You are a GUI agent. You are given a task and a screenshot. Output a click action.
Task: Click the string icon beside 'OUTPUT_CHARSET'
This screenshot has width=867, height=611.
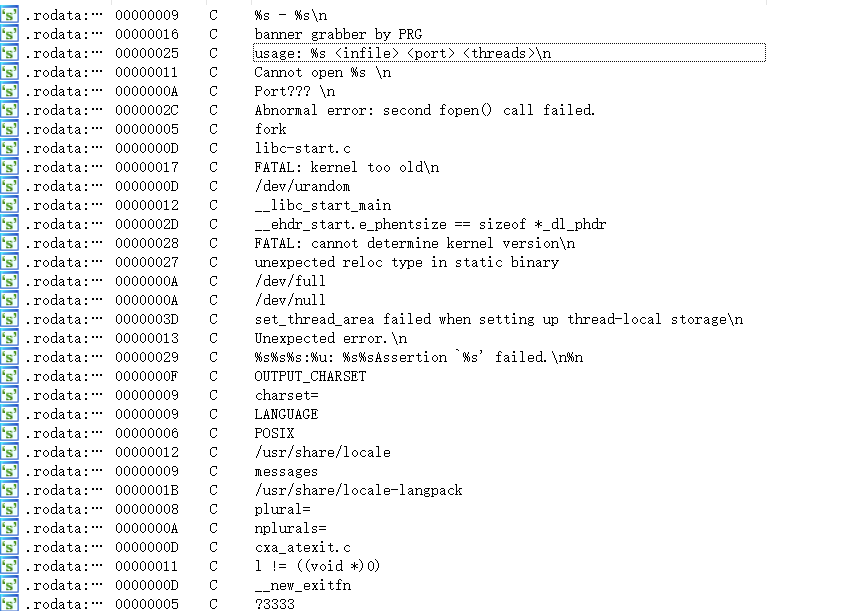[x=10, y=376]
